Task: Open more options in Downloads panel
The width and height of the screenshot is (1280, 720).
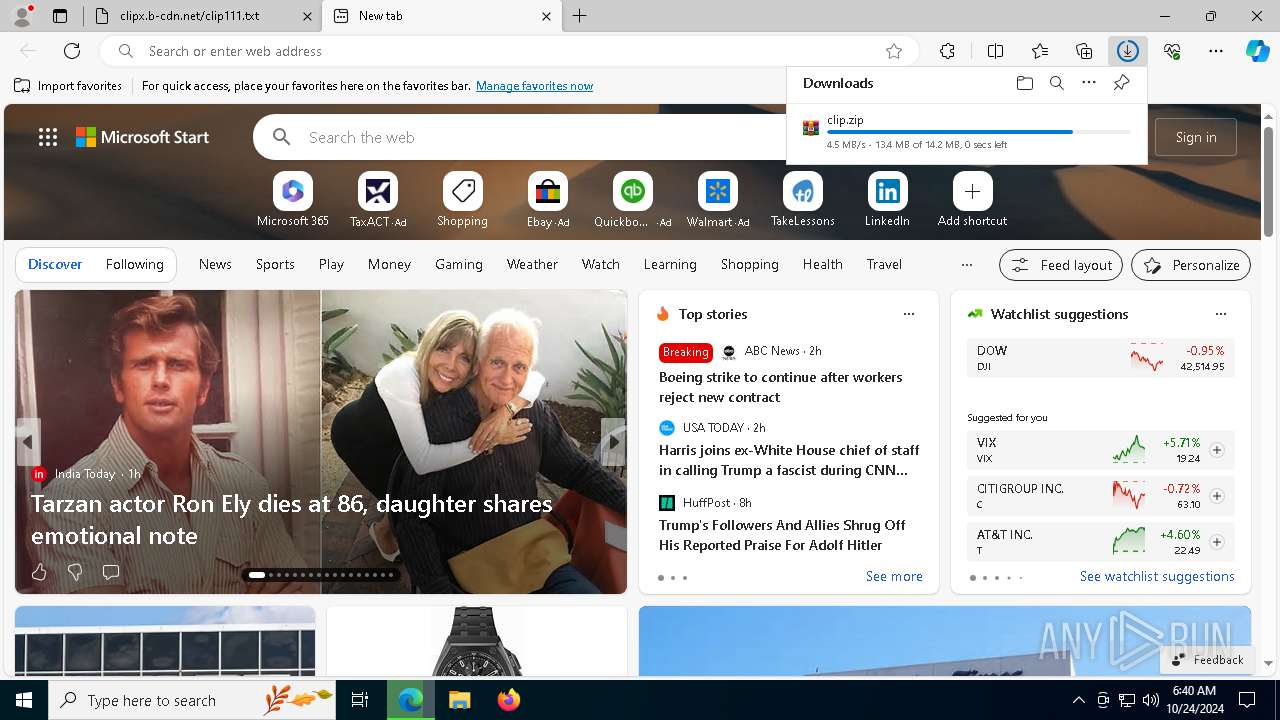Action: (1089, 83)
